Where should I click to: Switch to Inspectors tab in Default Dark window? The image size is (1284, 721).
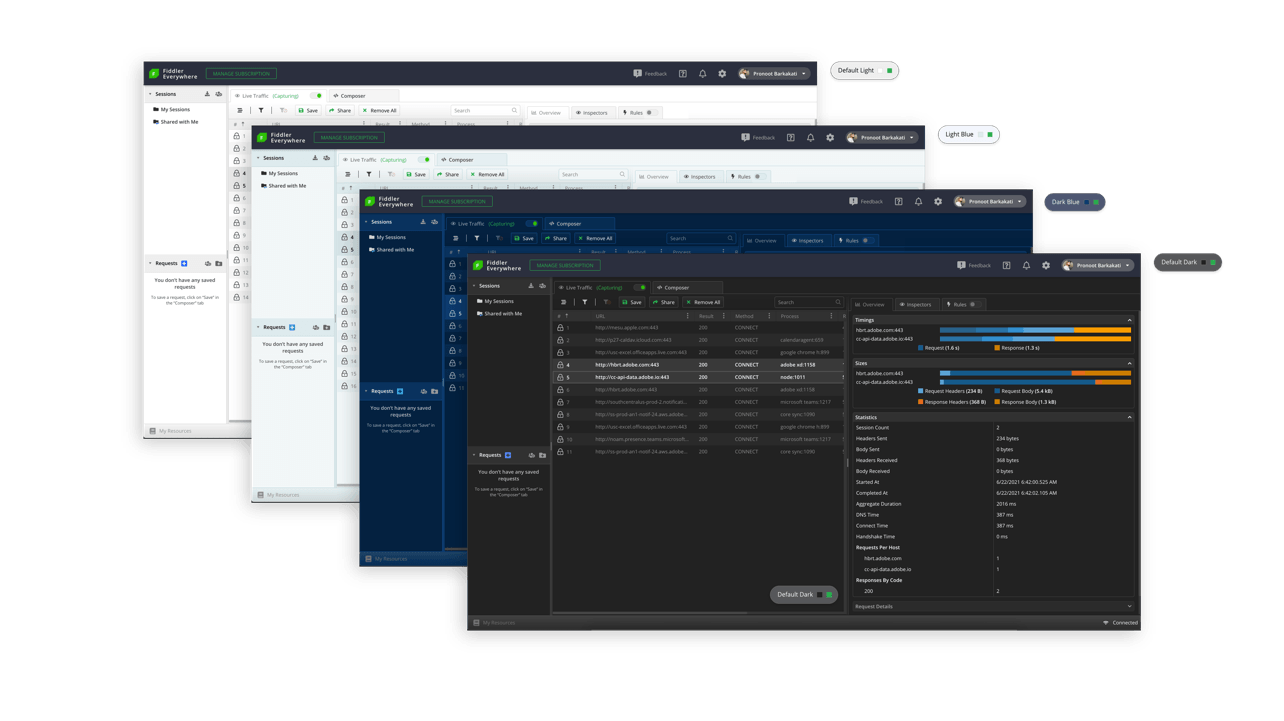coord(916,304)
